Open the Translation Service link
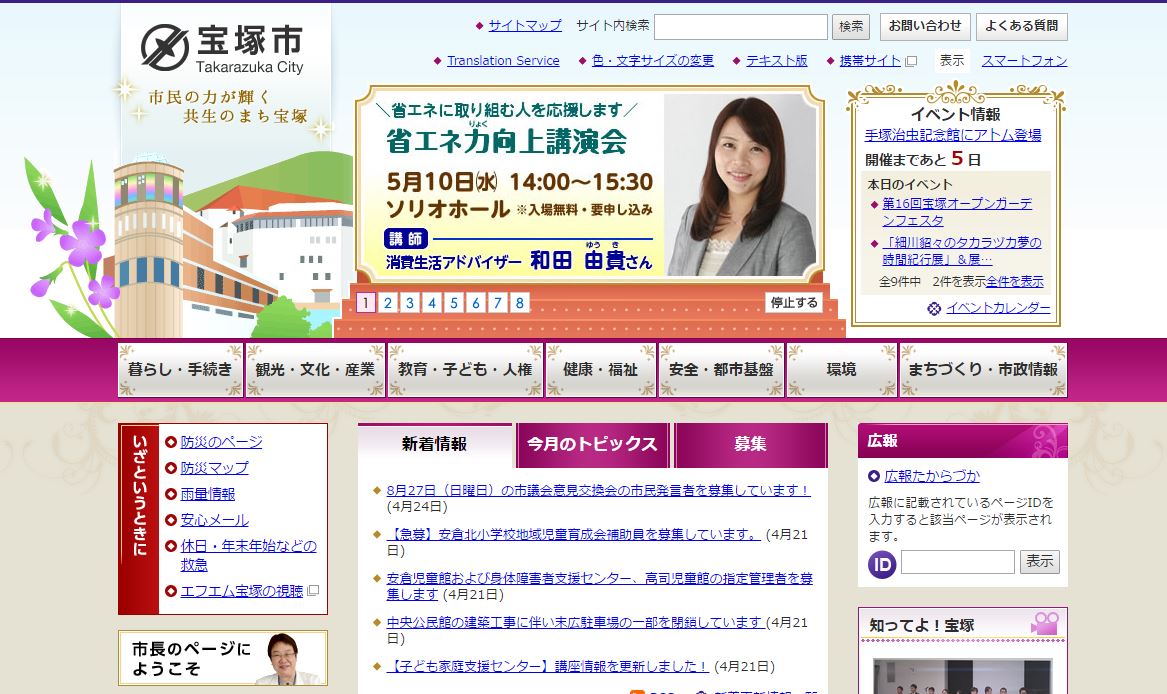The width and height of the screenshot is (1167, 694). tap(503, 61)
